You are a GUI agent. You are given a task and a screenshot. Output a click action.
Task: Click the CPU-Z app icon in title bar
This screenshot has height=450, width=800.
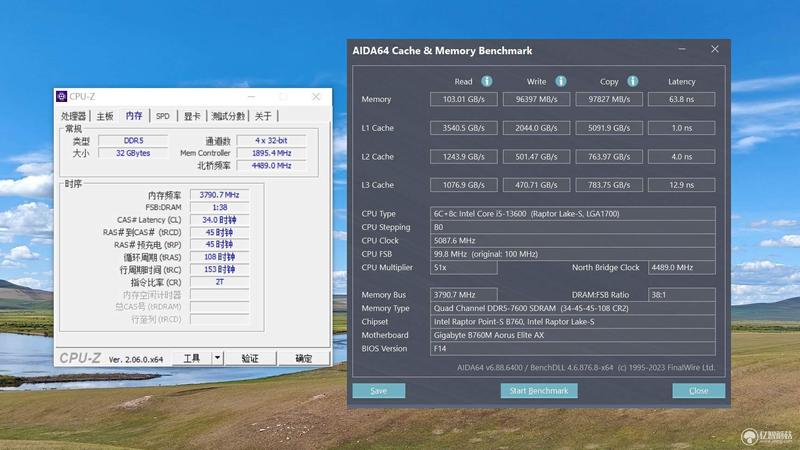pos(62,96)
